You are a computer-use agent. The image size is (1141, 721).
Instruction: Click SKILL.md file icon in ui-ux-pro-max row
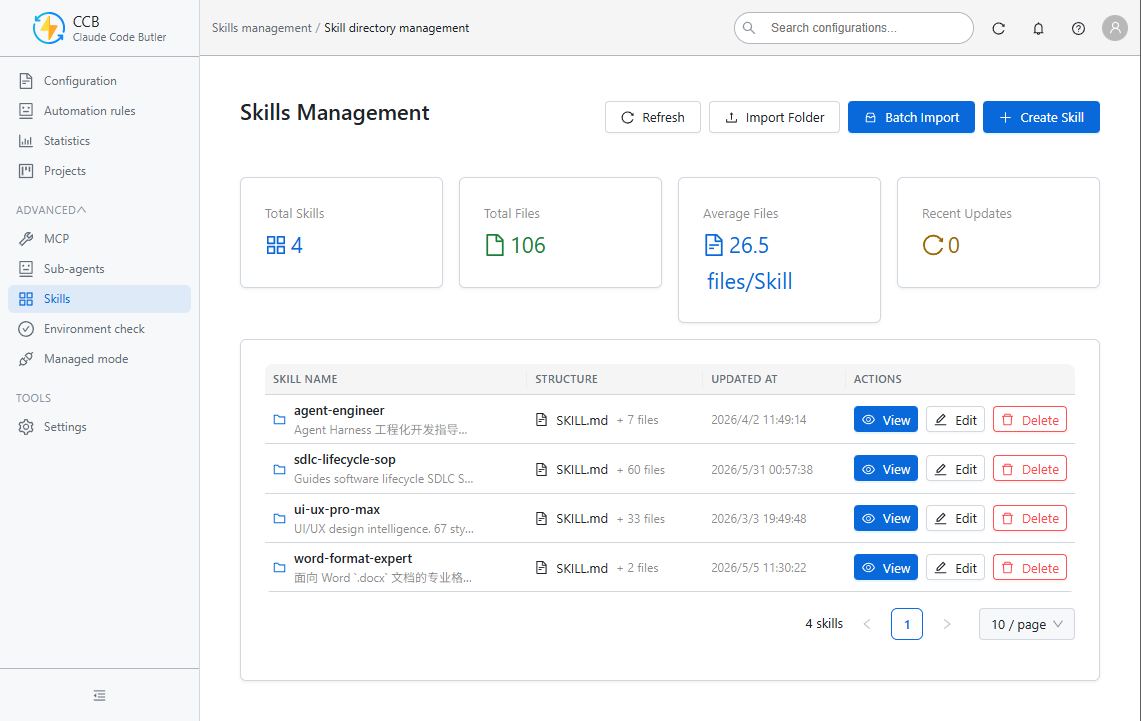click(x=541, y=519)
